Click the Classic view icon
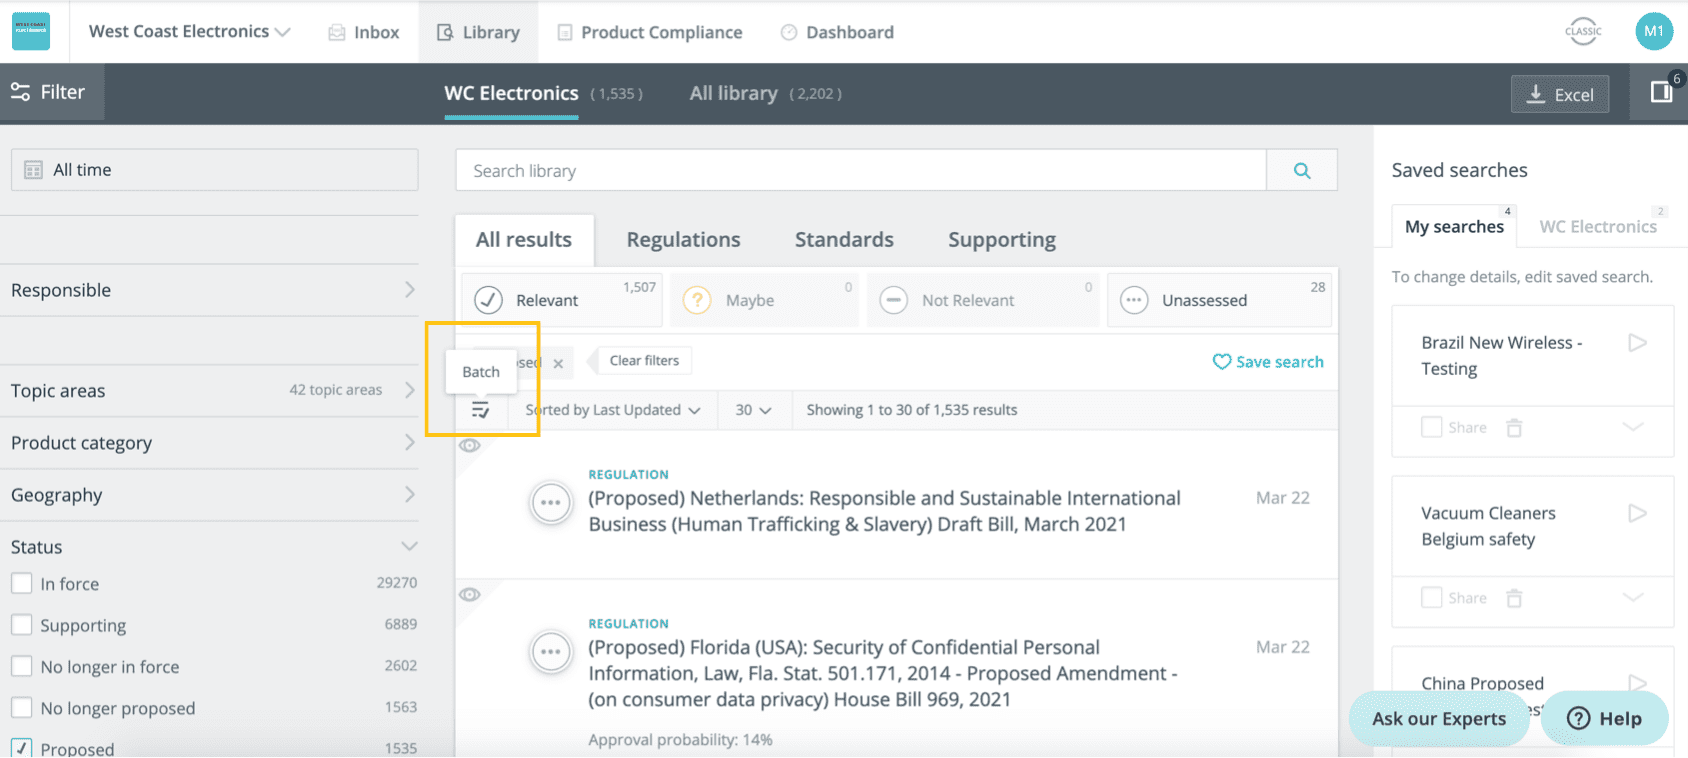 (1582, 31)
